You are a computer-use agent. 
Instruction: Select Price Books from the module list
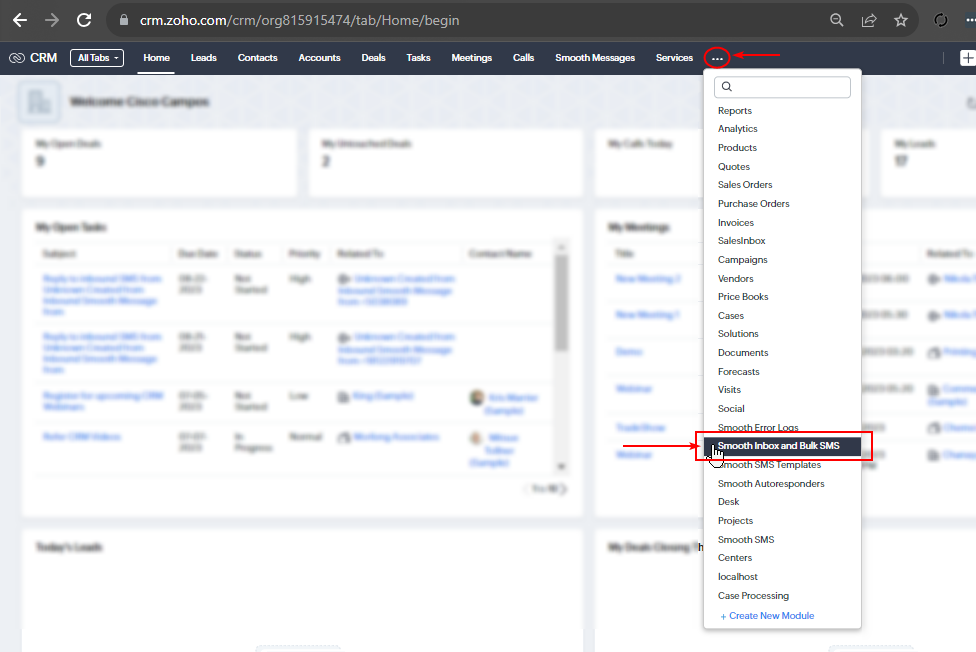coord(743,297)
